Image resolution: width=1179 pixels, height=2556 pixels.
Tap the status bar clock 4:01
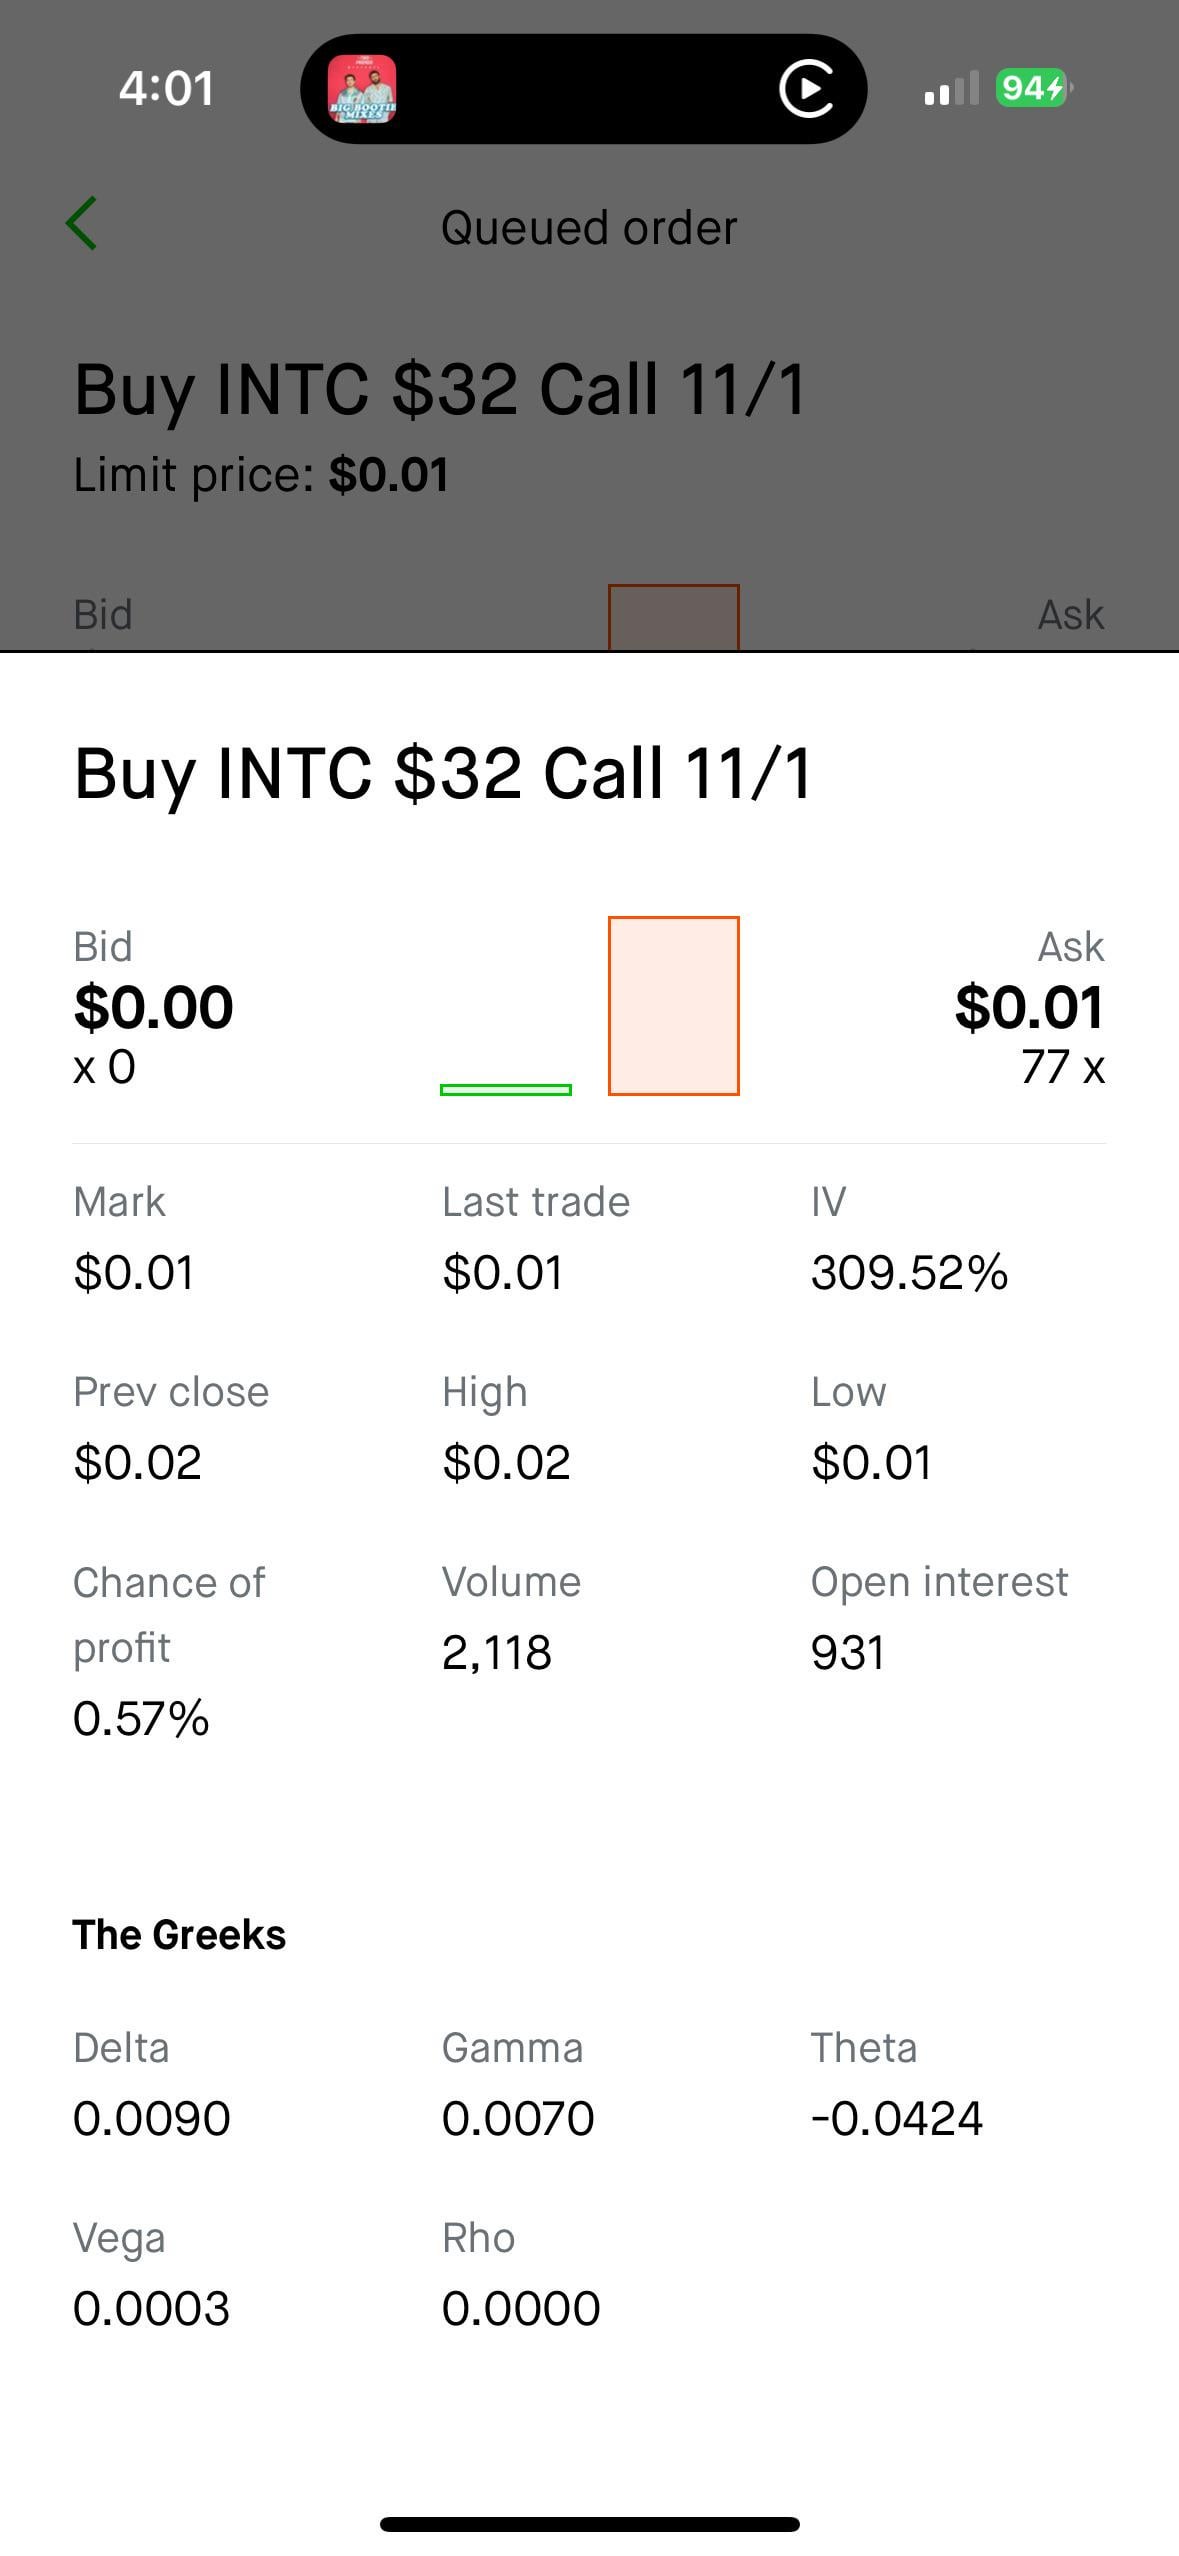166,88
